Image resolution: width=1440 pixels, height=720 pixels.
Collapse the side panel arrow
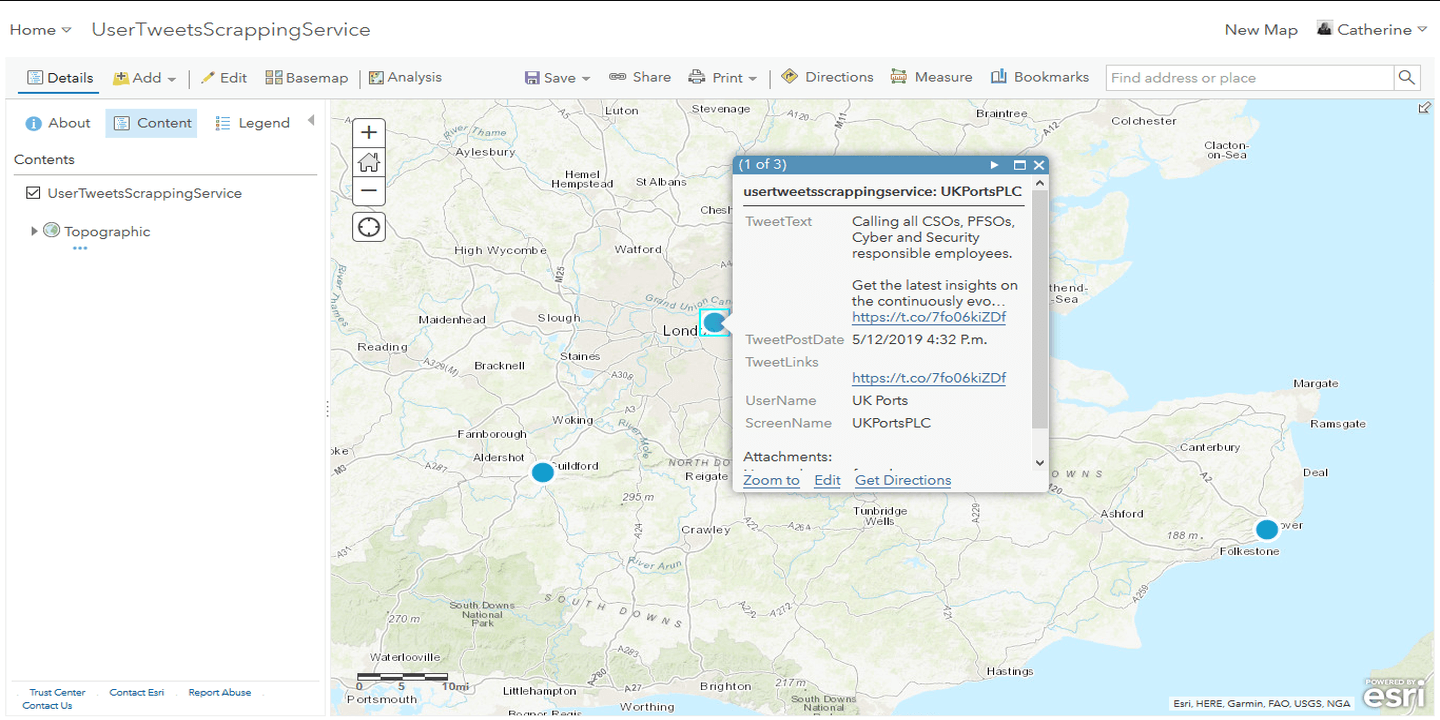tap(311, 121)
